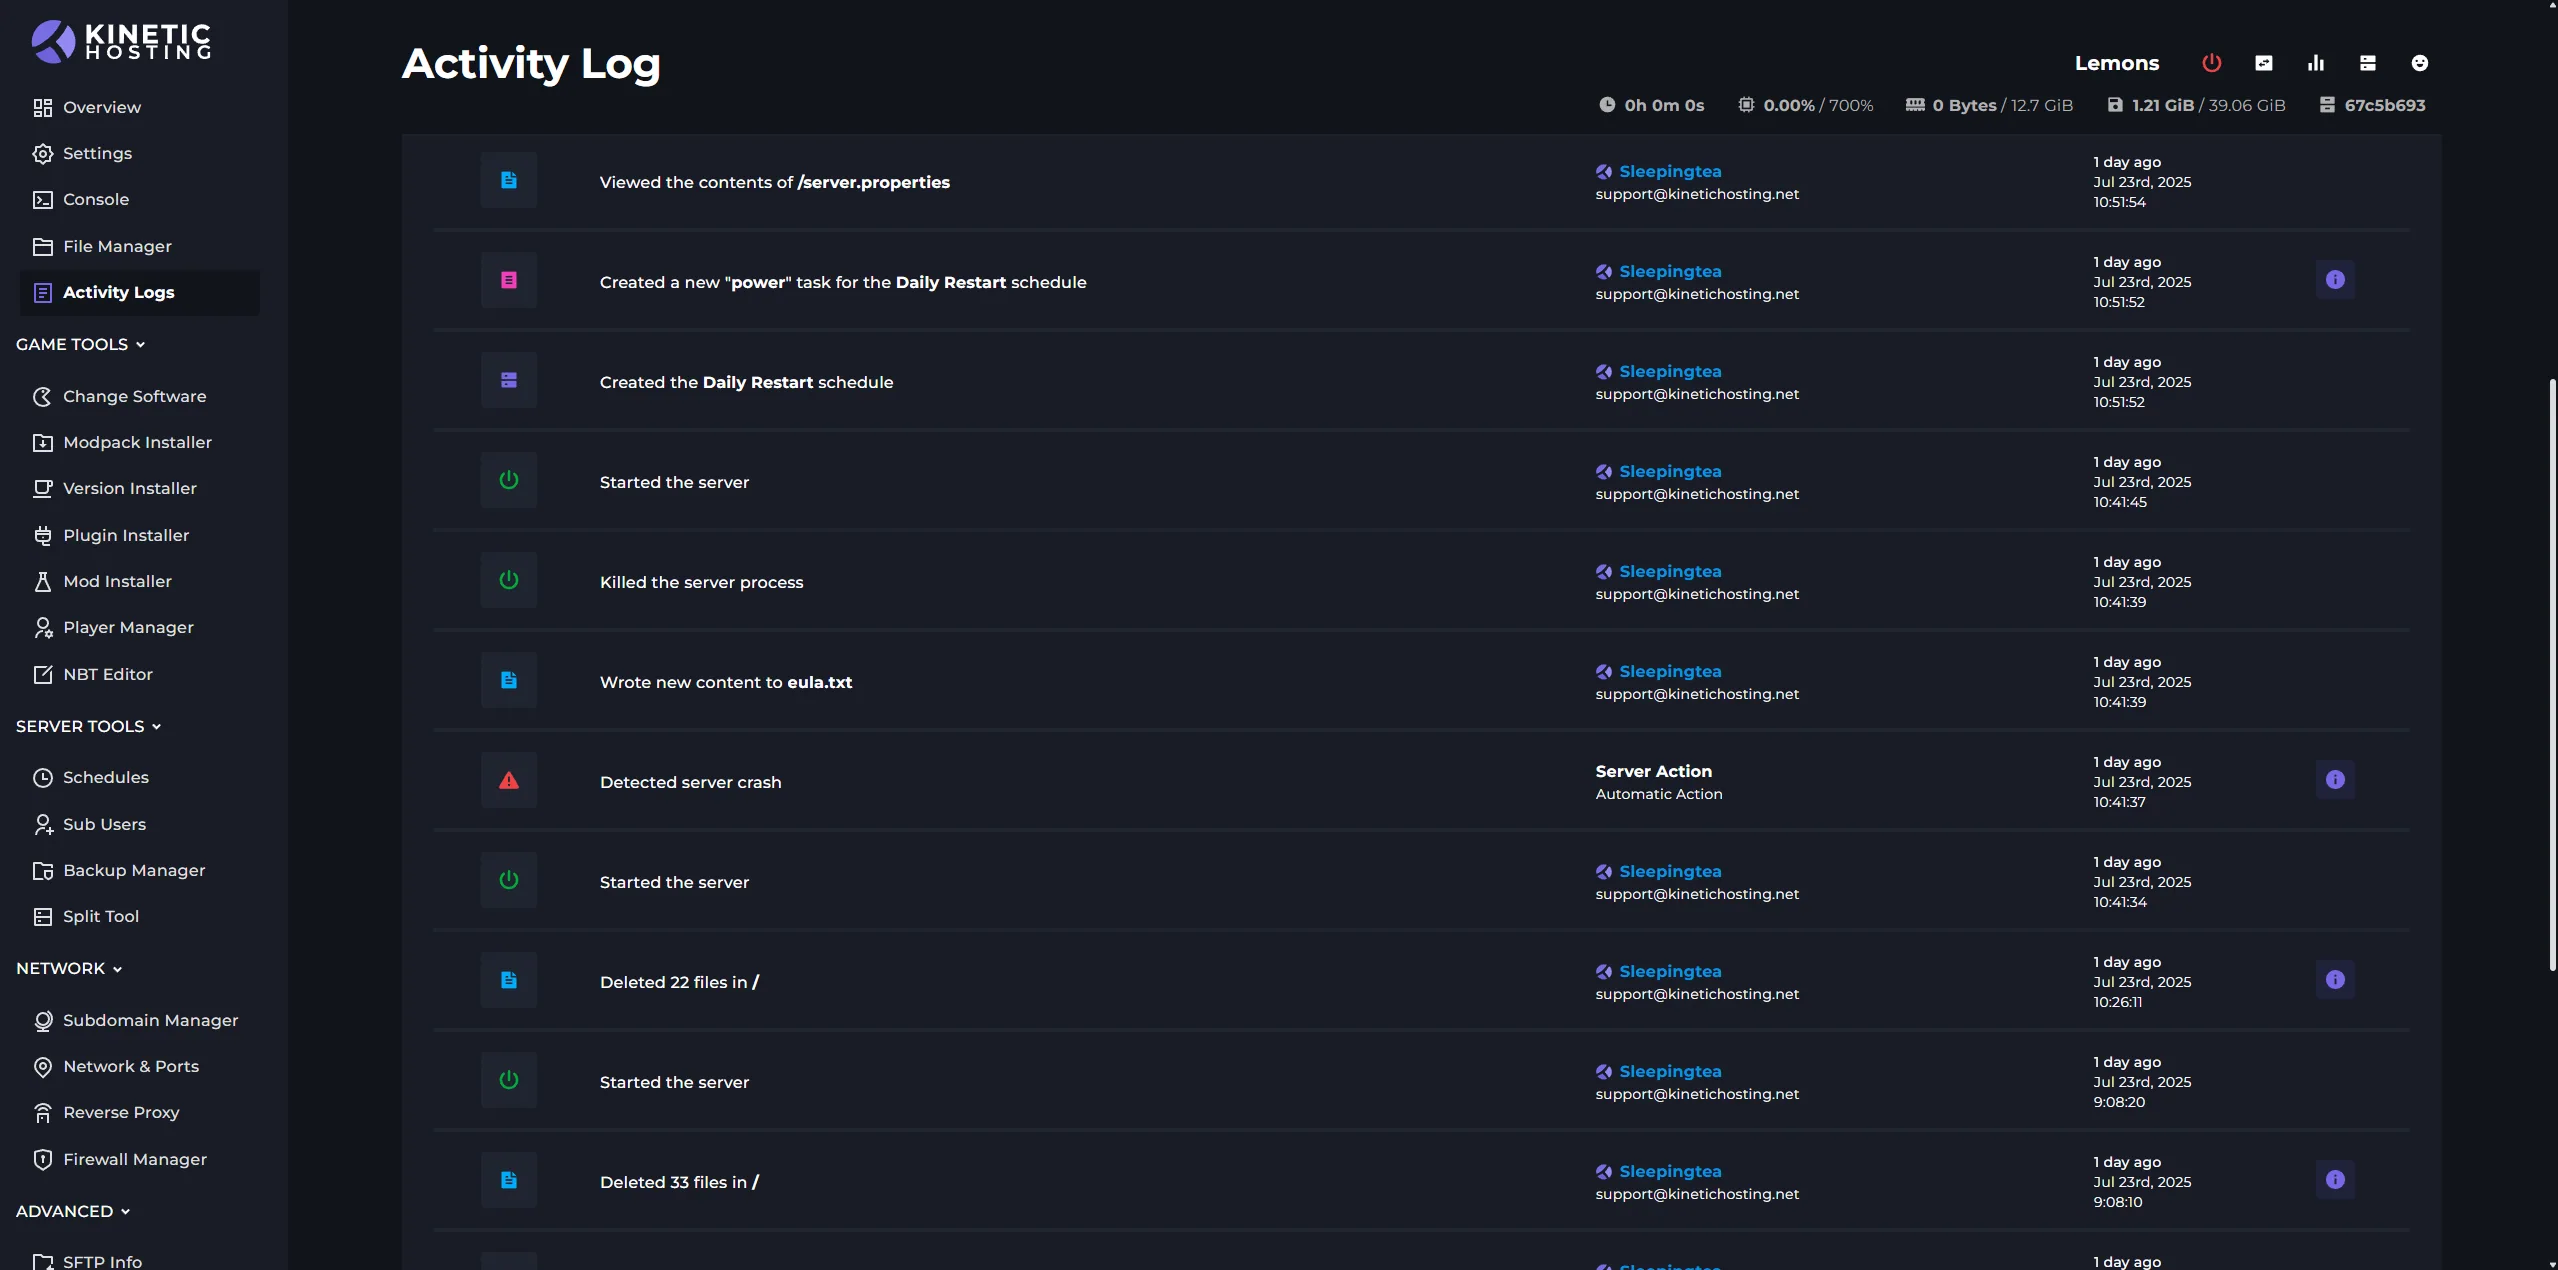This screenshot has height=1270, width=2558.
Task: Open the Plugin Installer page
Action: pyautogui.click(x=125, y=535)
